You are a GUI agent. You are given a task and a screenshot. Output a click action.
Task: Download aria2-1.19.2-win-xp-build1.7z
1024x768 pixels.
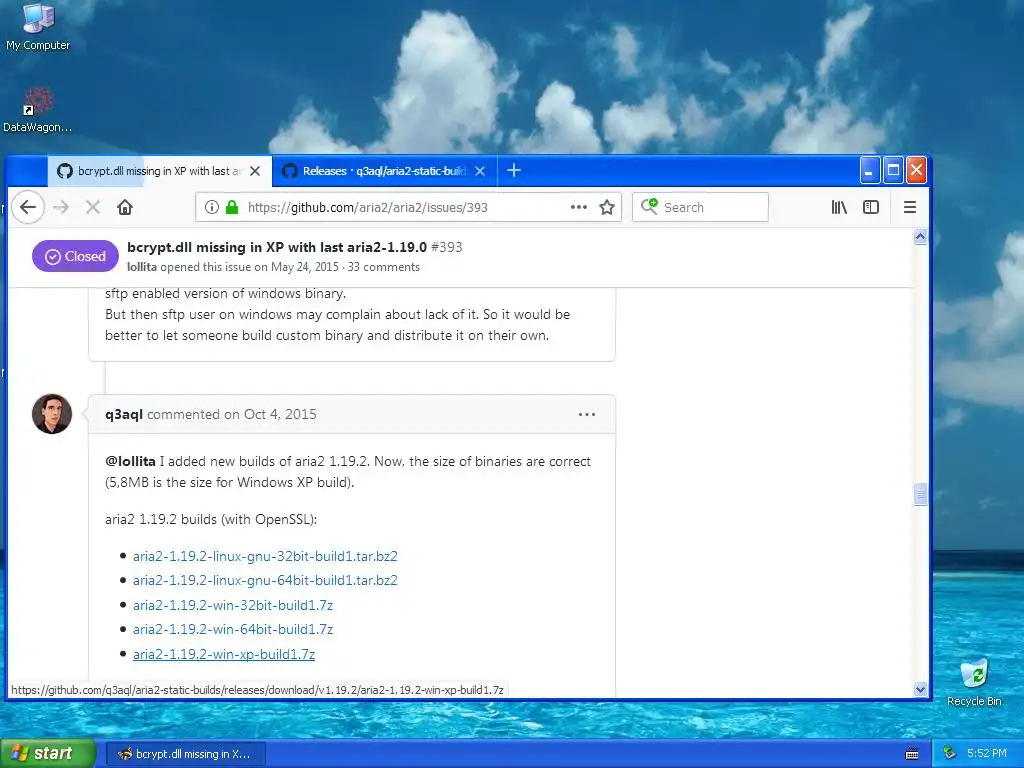point(224,654)
